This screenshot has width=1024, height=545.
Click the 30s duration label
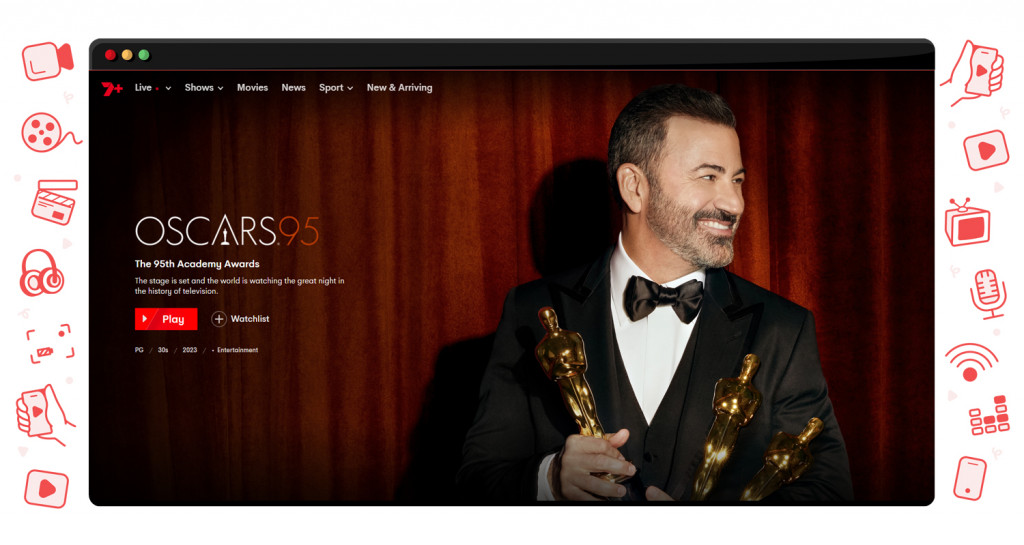coord(163,350)
